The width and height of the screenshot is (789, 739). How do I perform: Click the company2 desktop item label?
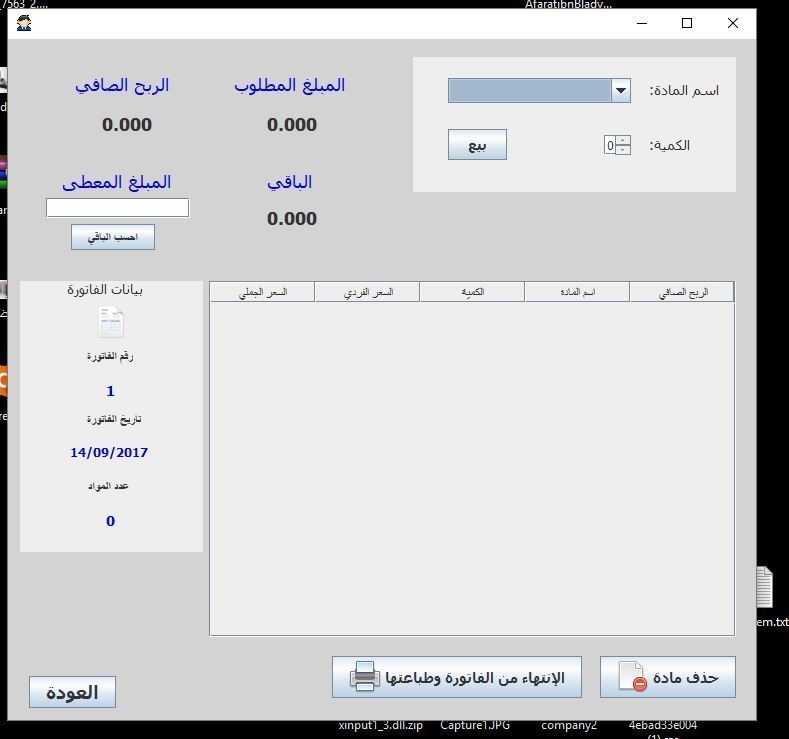coord(569,725)
